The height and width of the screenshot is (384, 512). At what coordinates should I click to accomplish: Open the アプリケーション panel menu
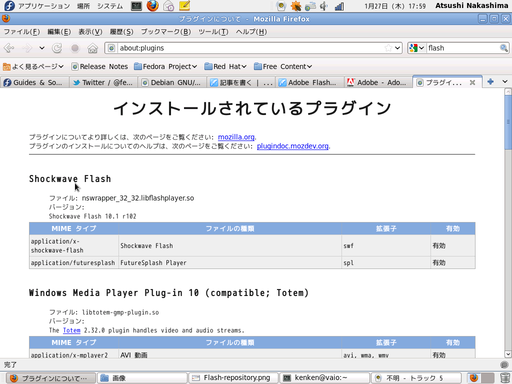pyautogui.click(x=44, y=6)
